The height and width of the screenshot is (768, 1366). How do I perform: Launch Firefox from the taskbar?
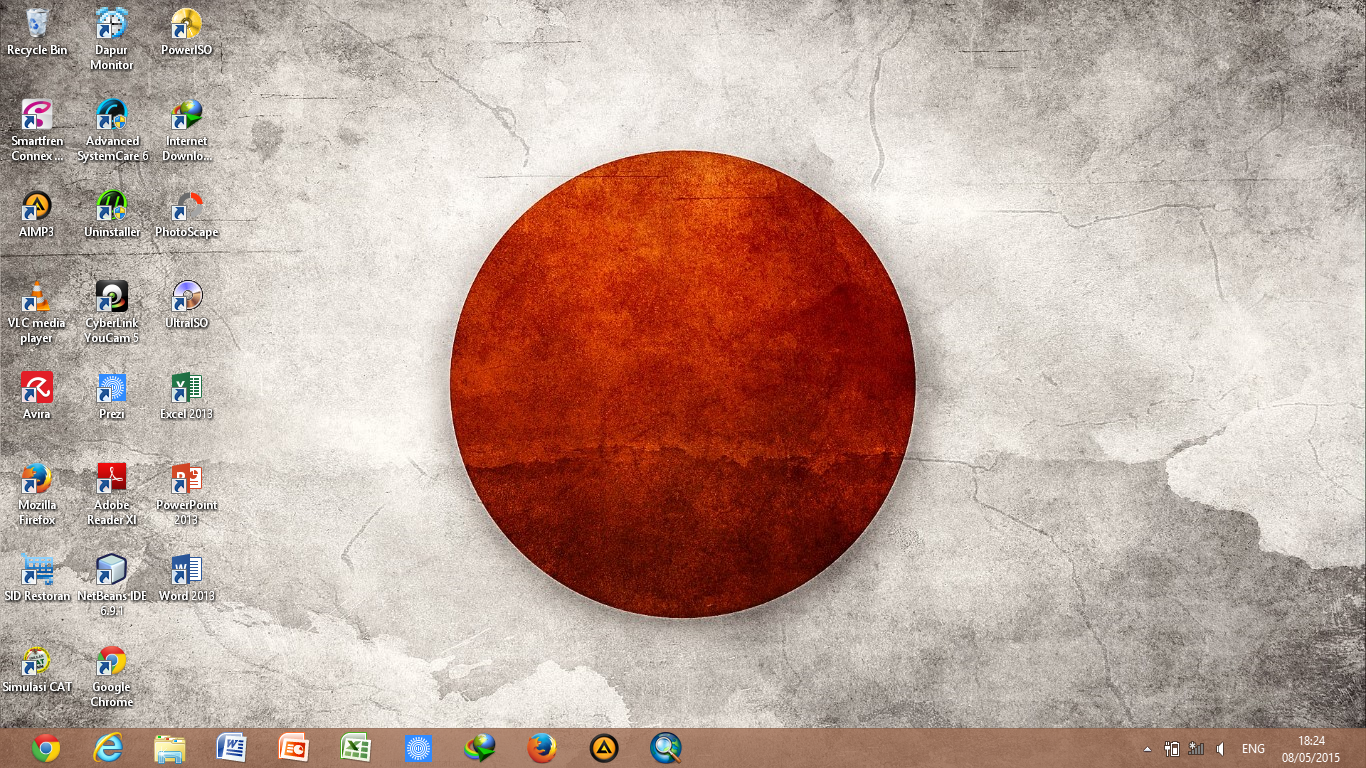point(542,748)
